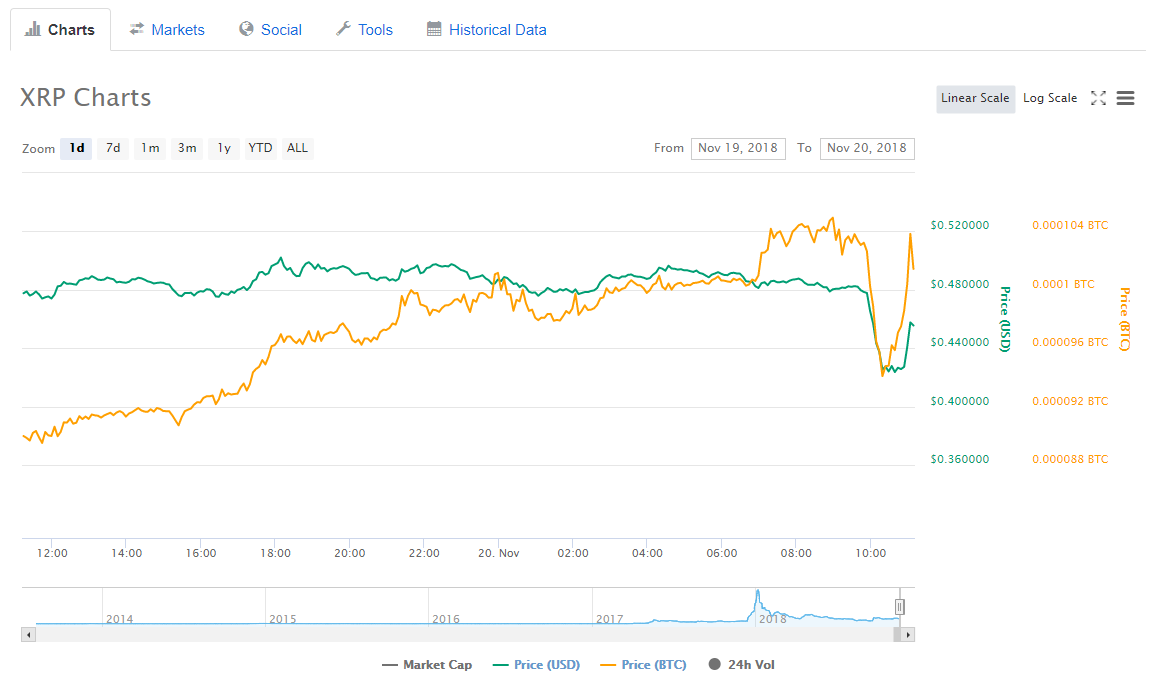Toggle fullscreen chart view icon

click(1098, 98)
